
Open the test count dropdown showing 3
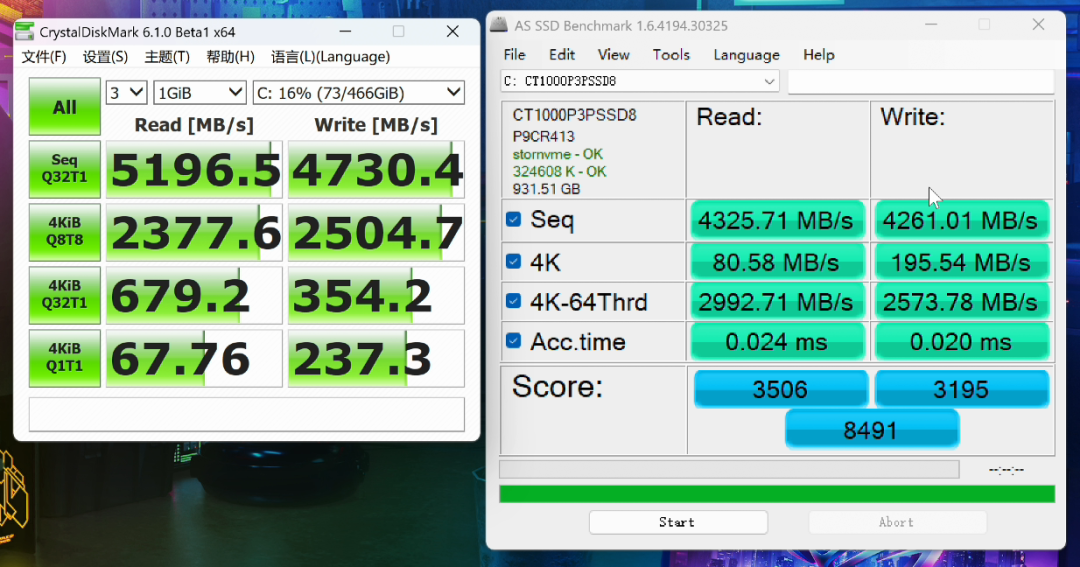point(126,92)
